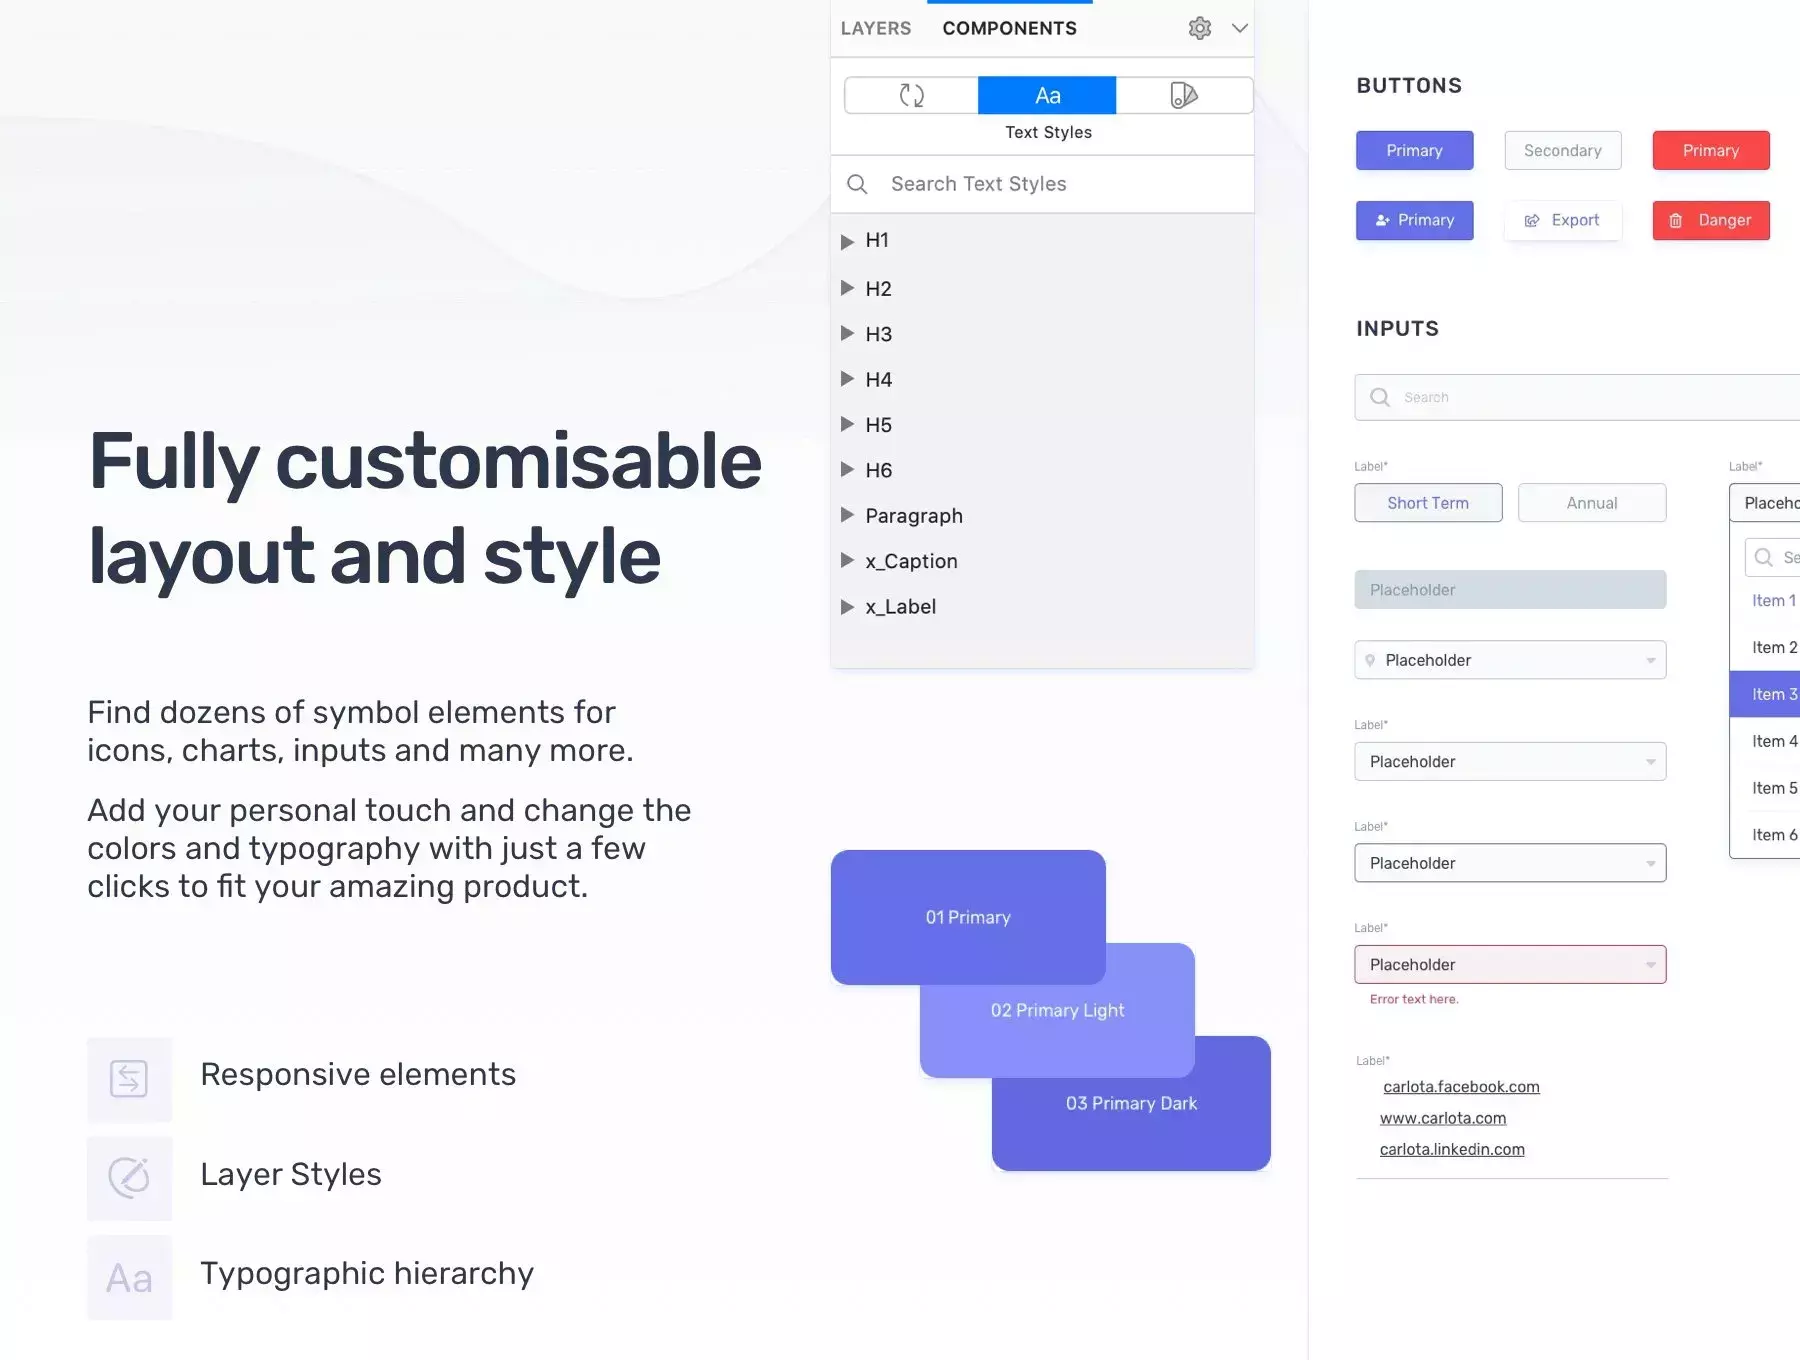This screenshot has height=1360, width=1800.
Task: Click the Responsive elements arrows icon
Action: point(129,1078)
